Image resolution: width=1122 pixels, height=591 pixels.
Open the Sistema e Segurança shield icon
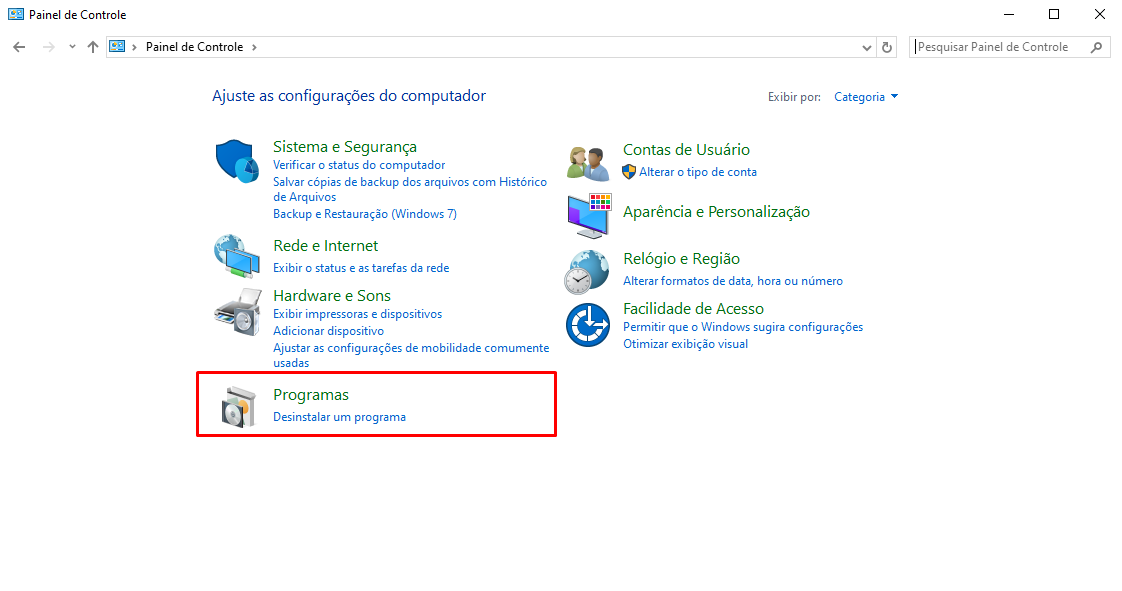pyautogui.click(x=237, y=162)
